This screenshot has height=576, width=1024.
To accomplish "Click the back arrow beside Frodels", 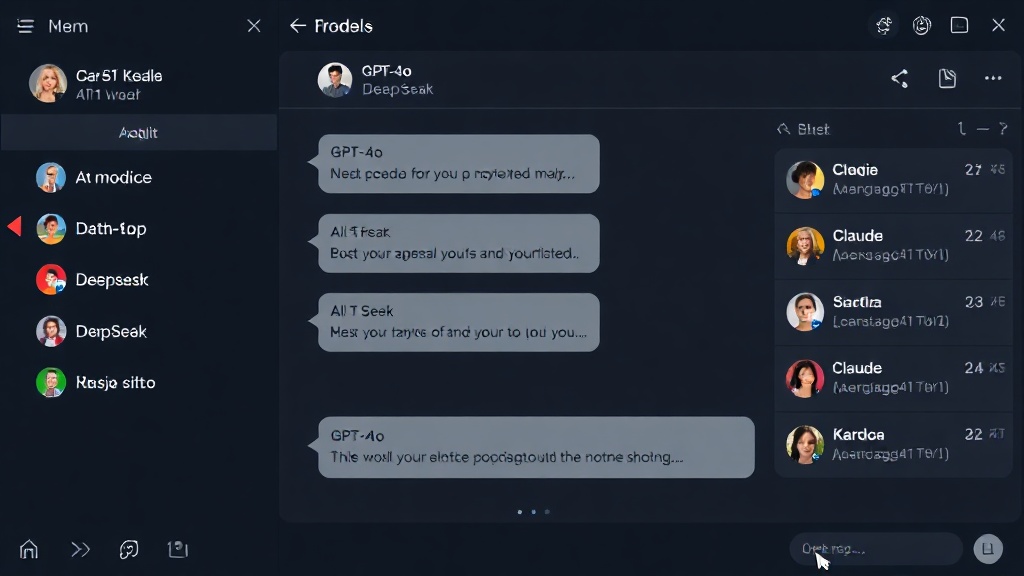I will tap(298, 25).
